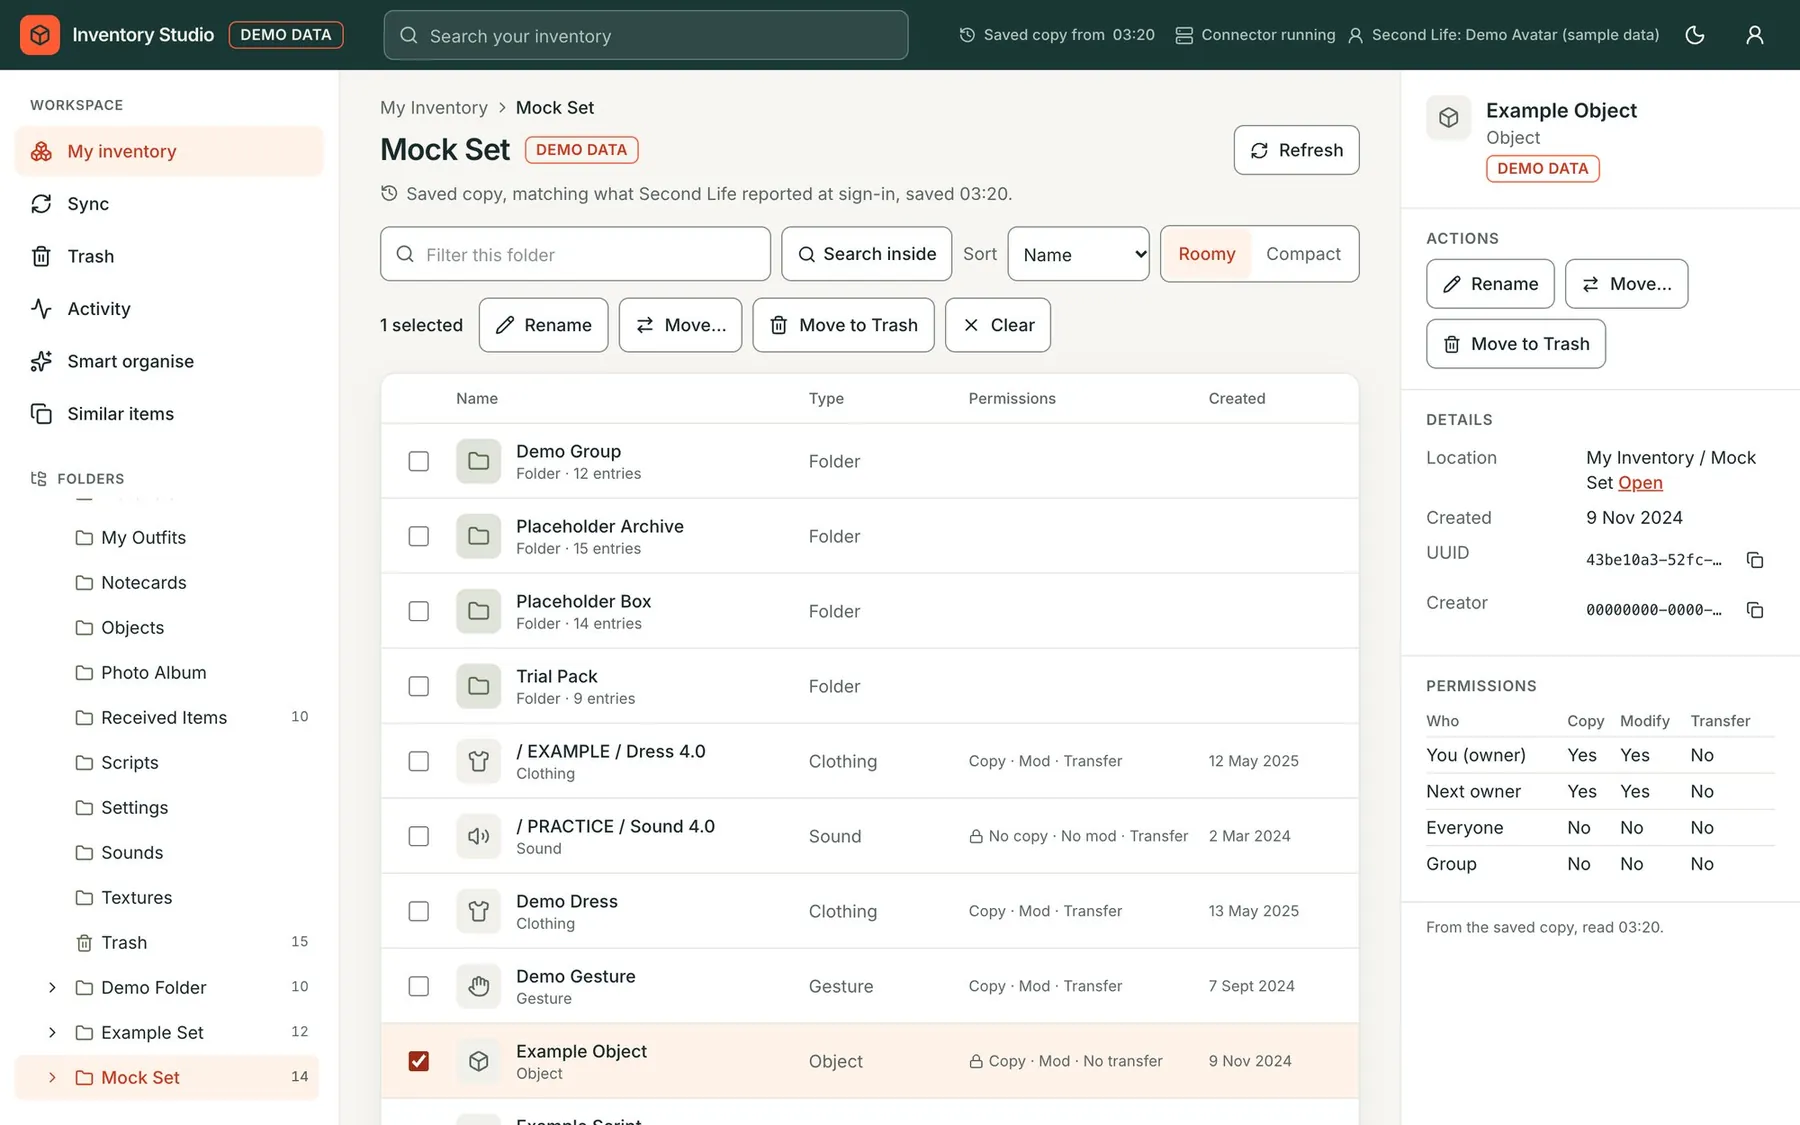Viewport: 1800px width, 1125px height.
Task: Click the Placeholder Box folder icon
Action: pyautogui.click(x=479, y=611)
